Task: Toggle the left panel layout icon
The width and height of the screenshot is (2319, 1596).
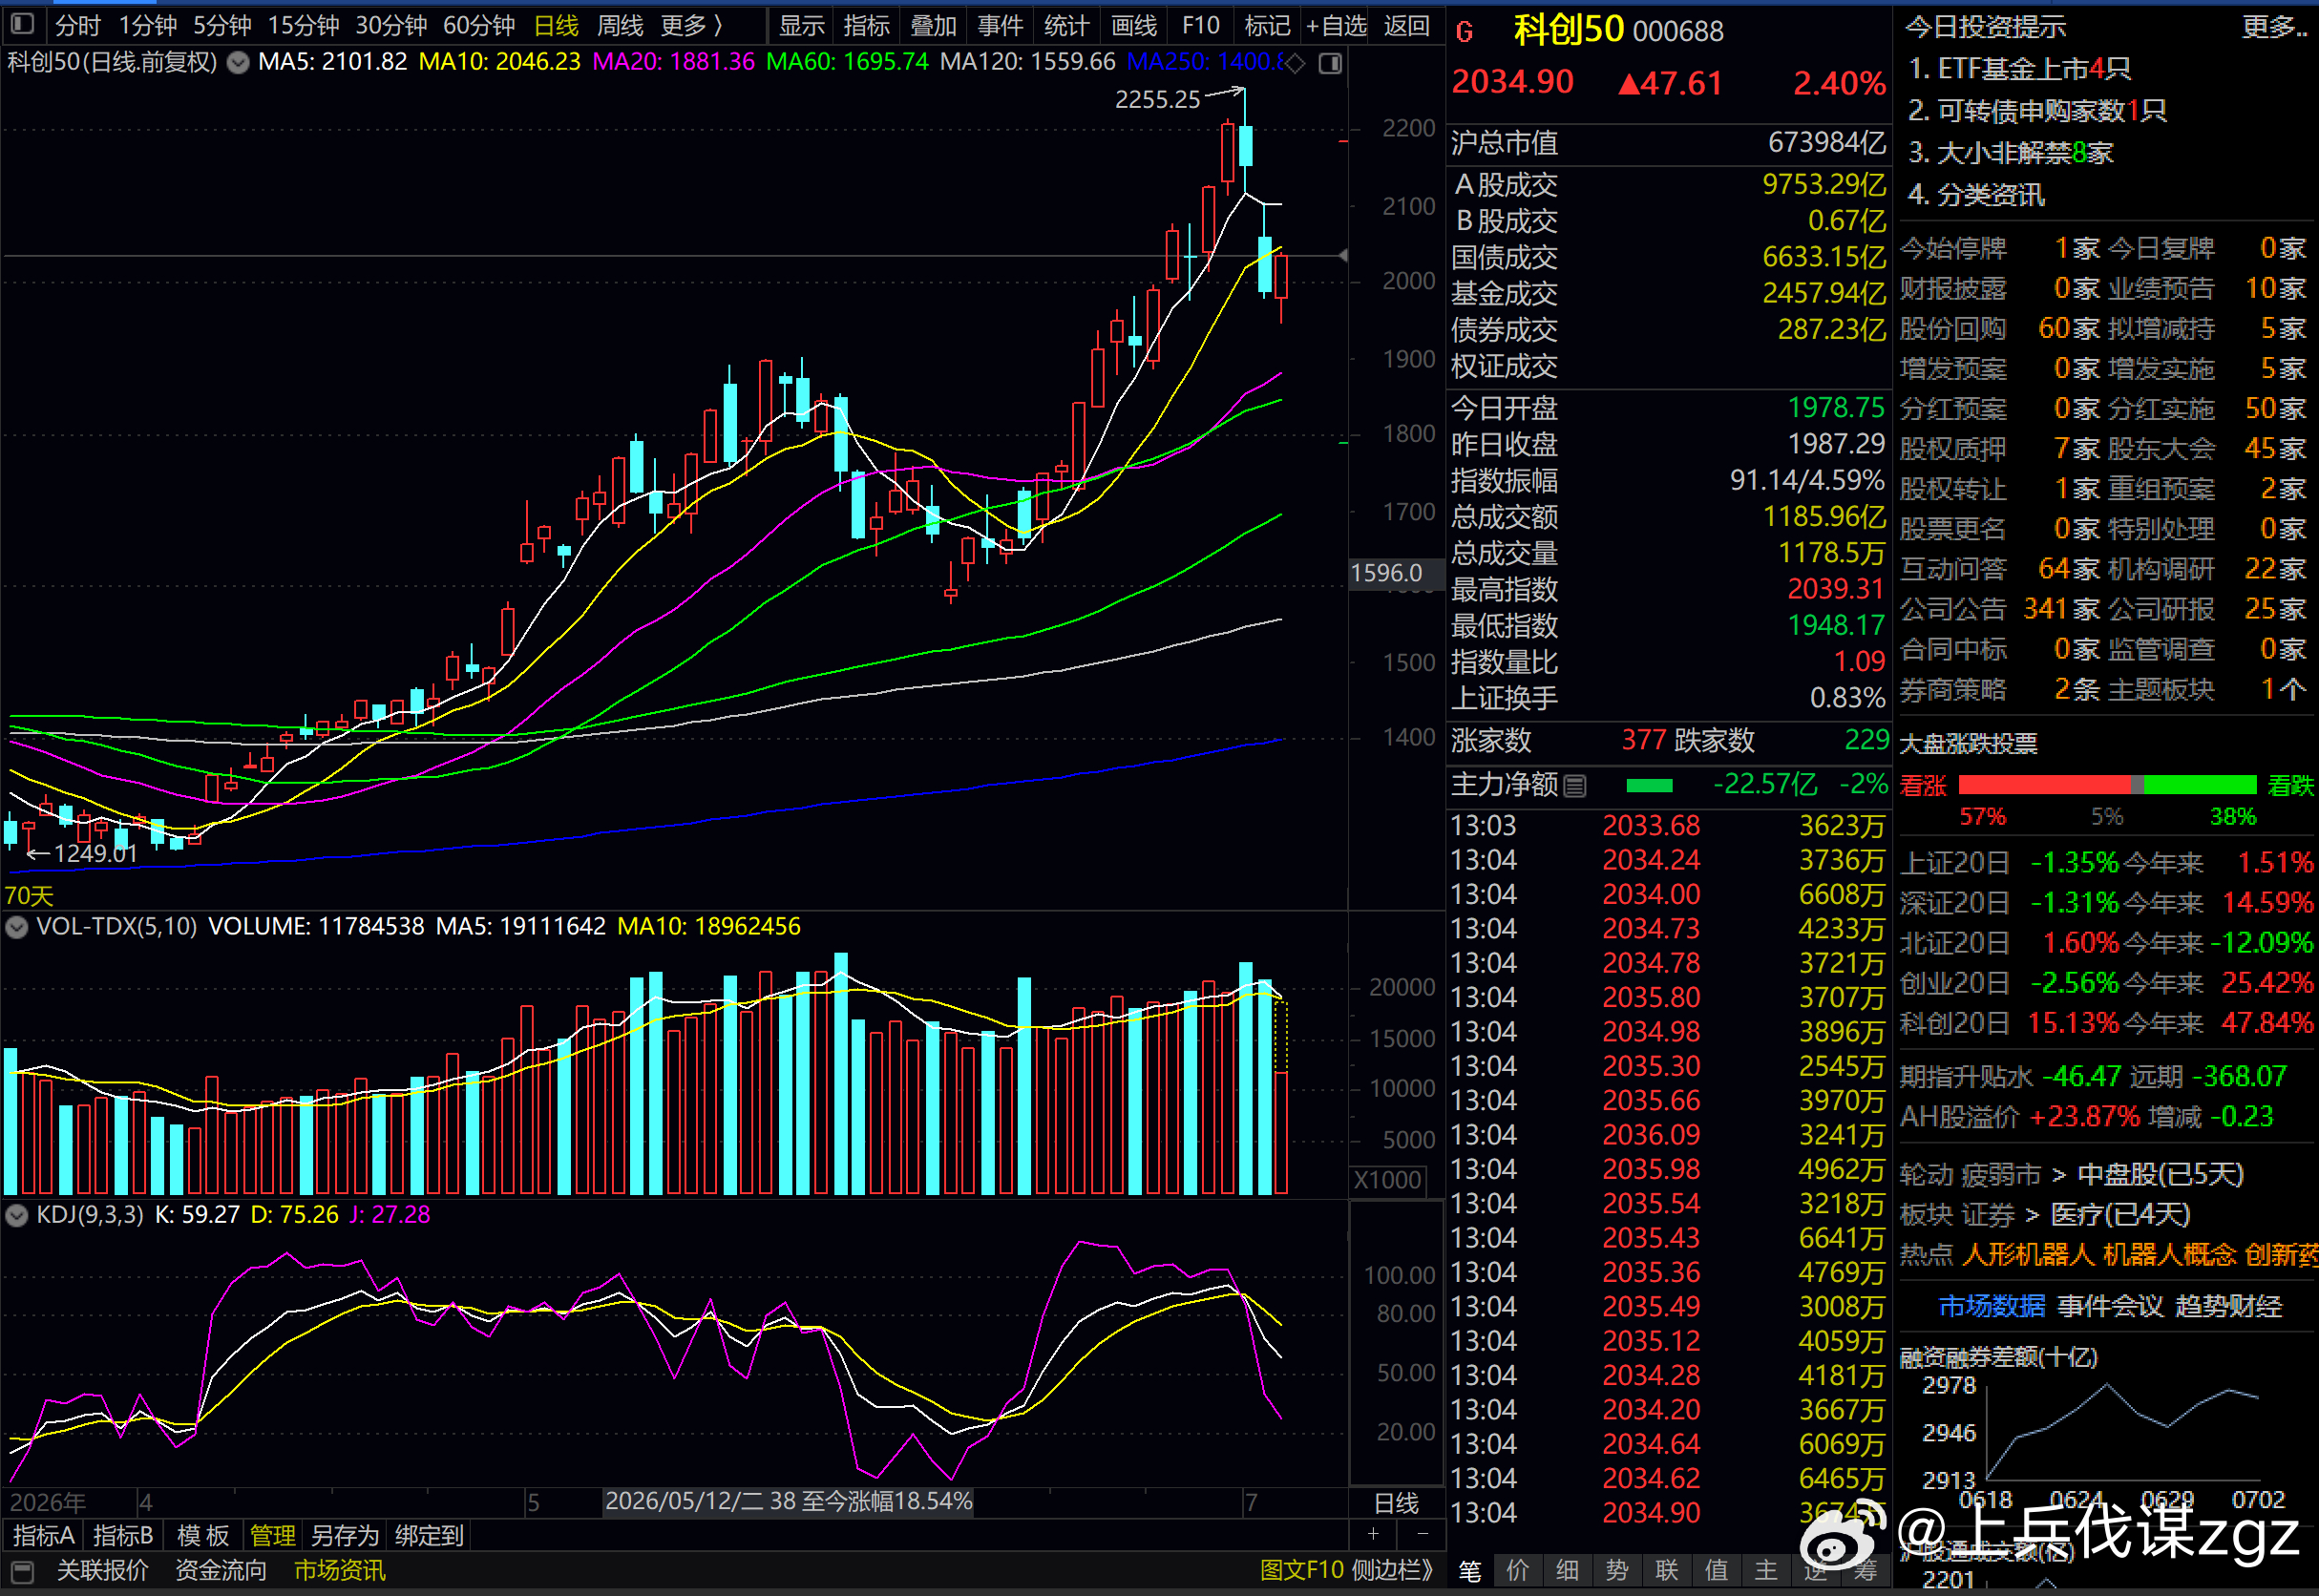Action: pyautogui.click(x=22, y=24)
